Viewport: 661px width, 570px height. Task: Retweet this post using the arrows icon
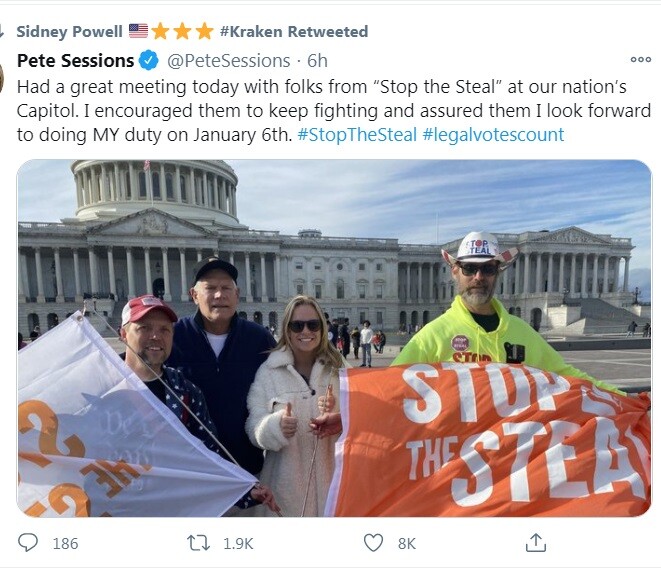click(200, 543)
